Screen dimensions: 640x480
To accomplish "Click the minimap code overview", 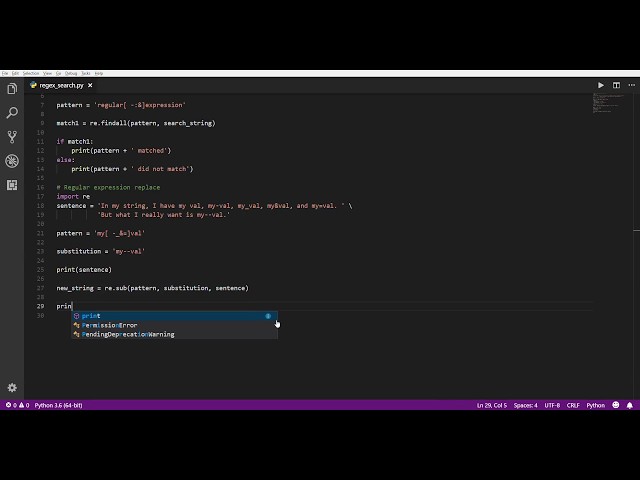I will (x=608, y=103).
